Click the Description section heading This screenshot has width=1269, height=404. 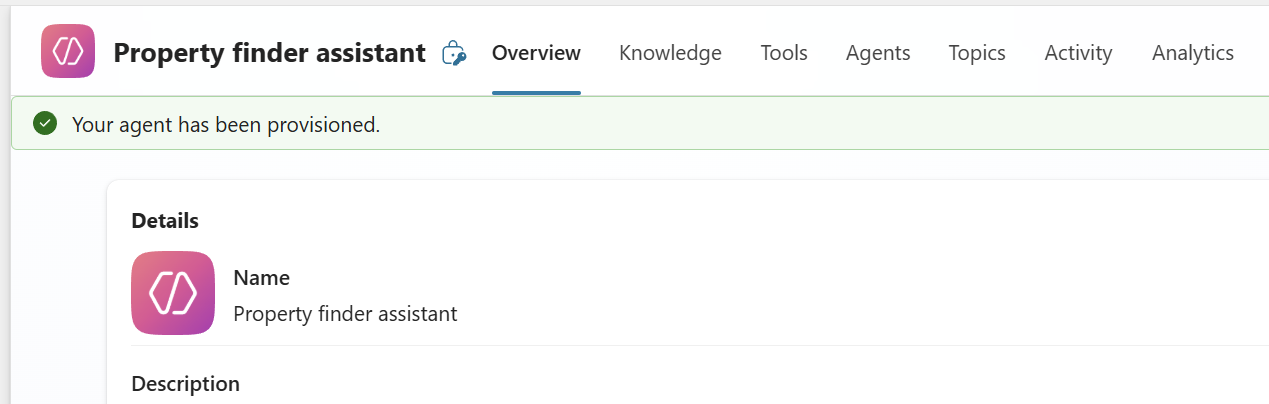(186, 384)
